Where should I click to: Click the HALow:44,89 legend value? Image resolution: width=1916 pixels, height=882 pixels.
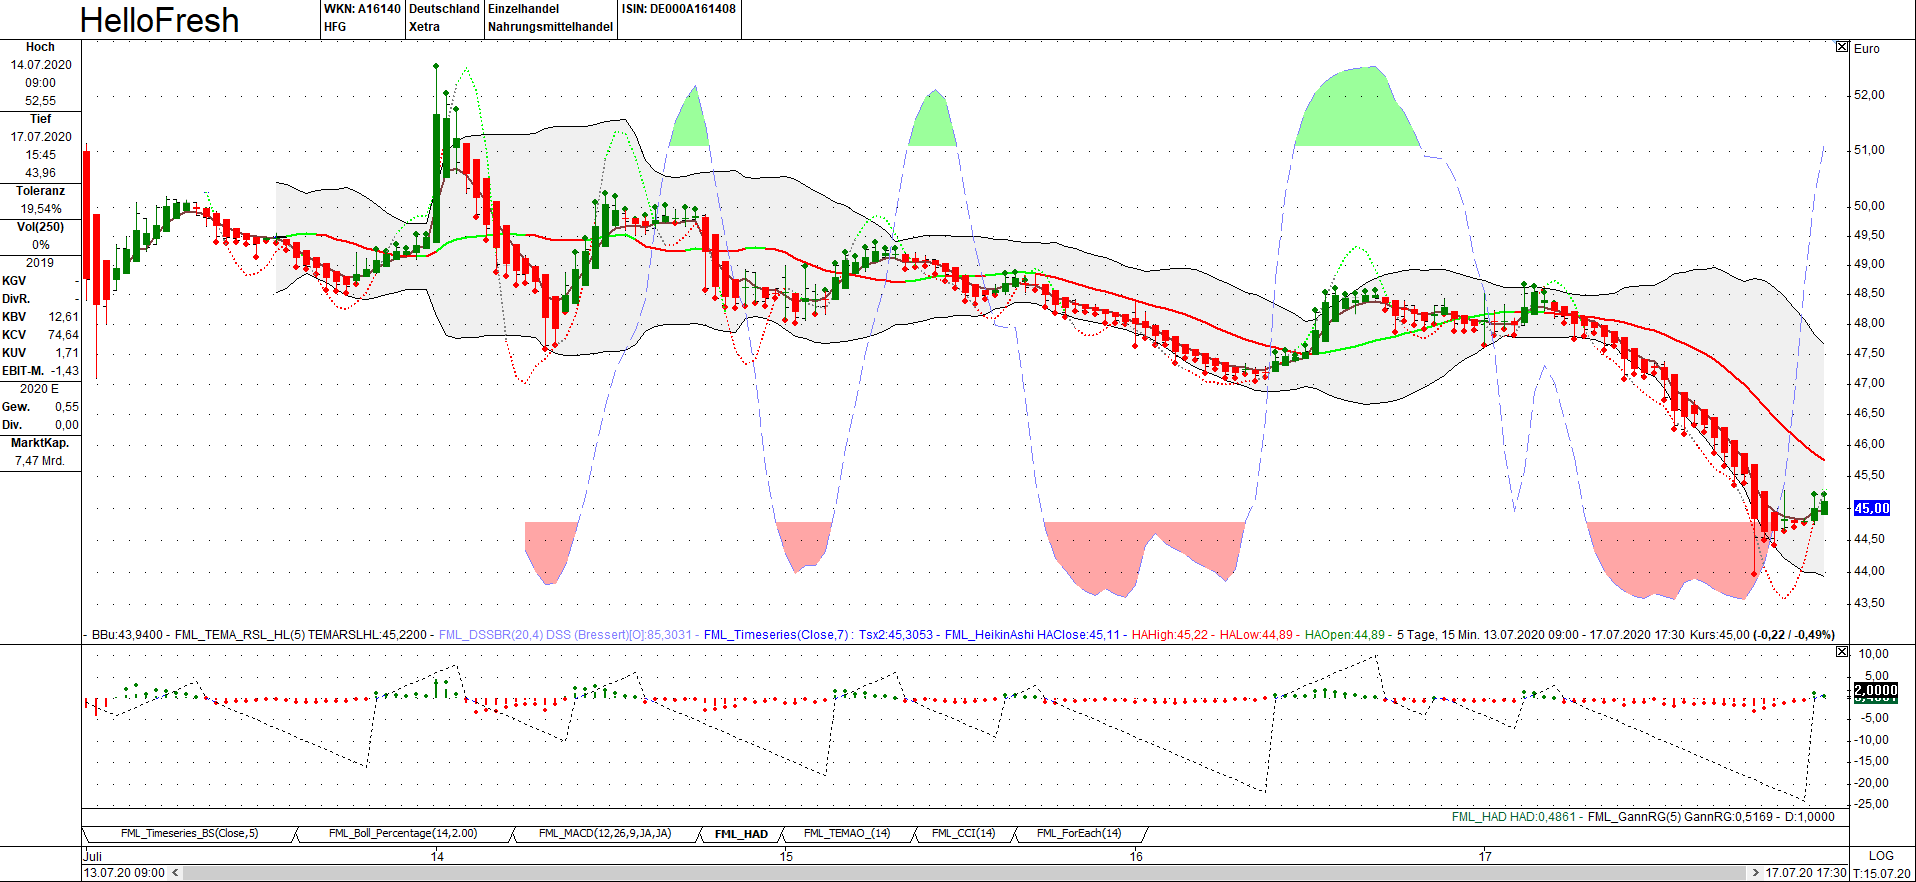coord(1256,635)
